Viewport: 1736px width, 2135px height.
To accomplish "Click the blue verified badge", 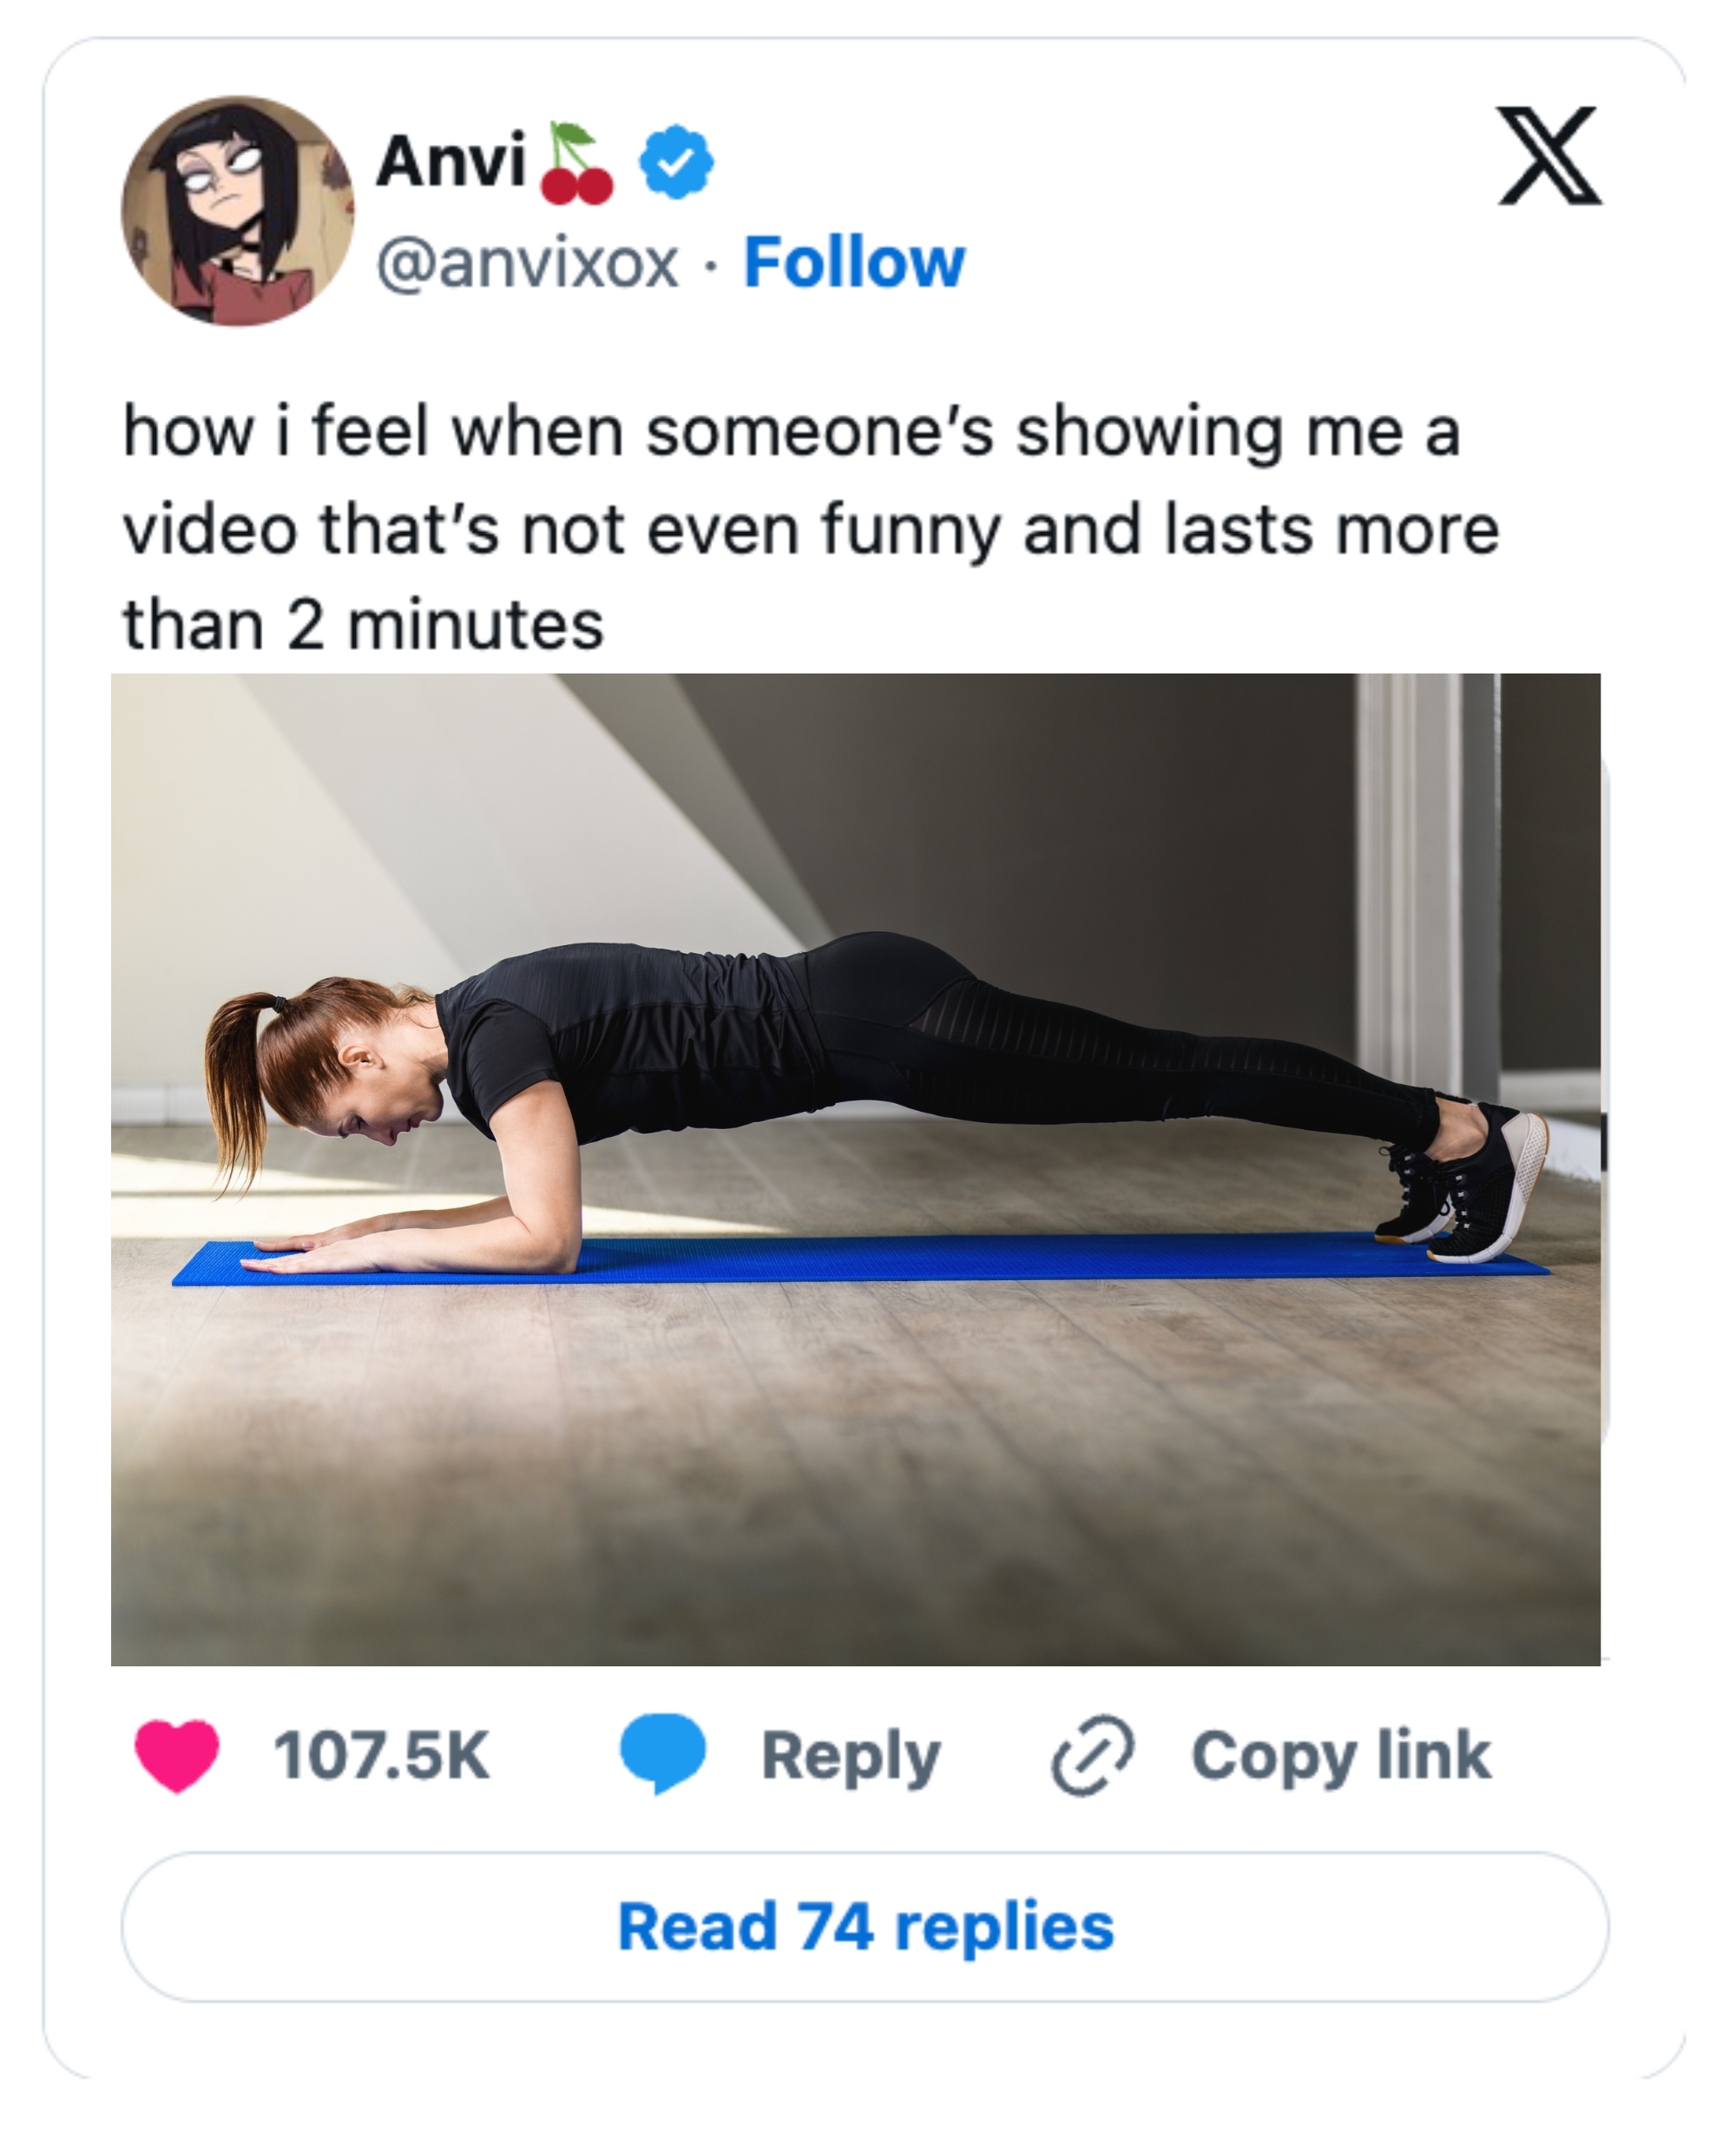I will click(676, 161).
